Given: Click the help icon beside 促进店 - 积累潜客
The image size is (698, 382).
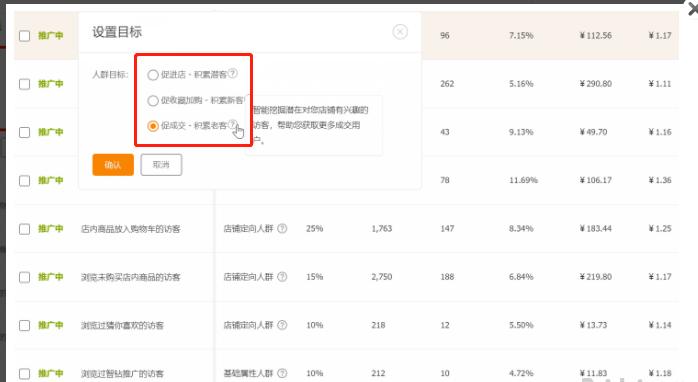Looking at the screenshot, I should click(x=232, y=73).
